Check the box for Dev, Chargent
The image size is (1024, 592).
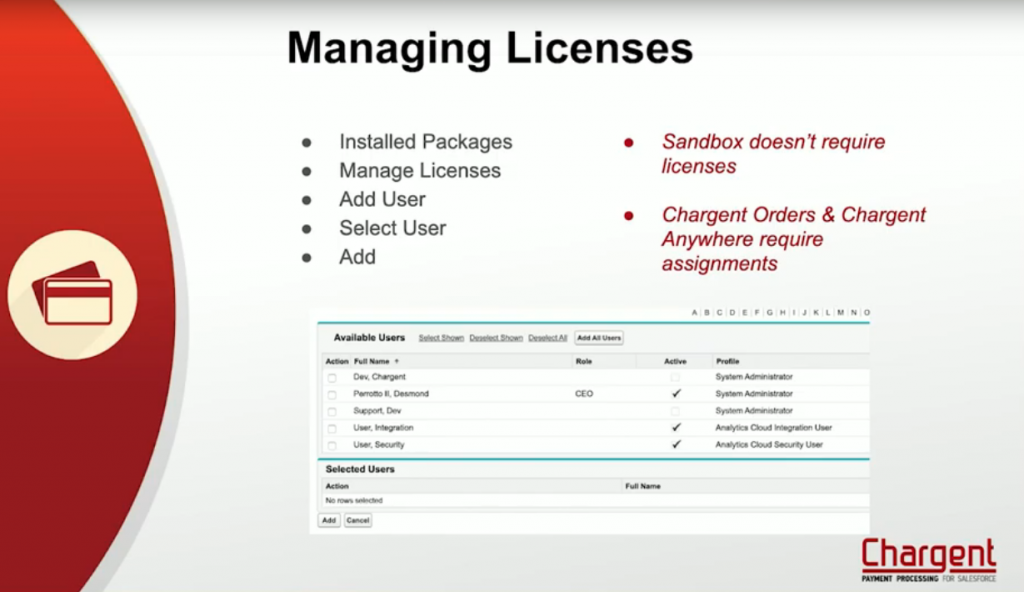[332, 378]
